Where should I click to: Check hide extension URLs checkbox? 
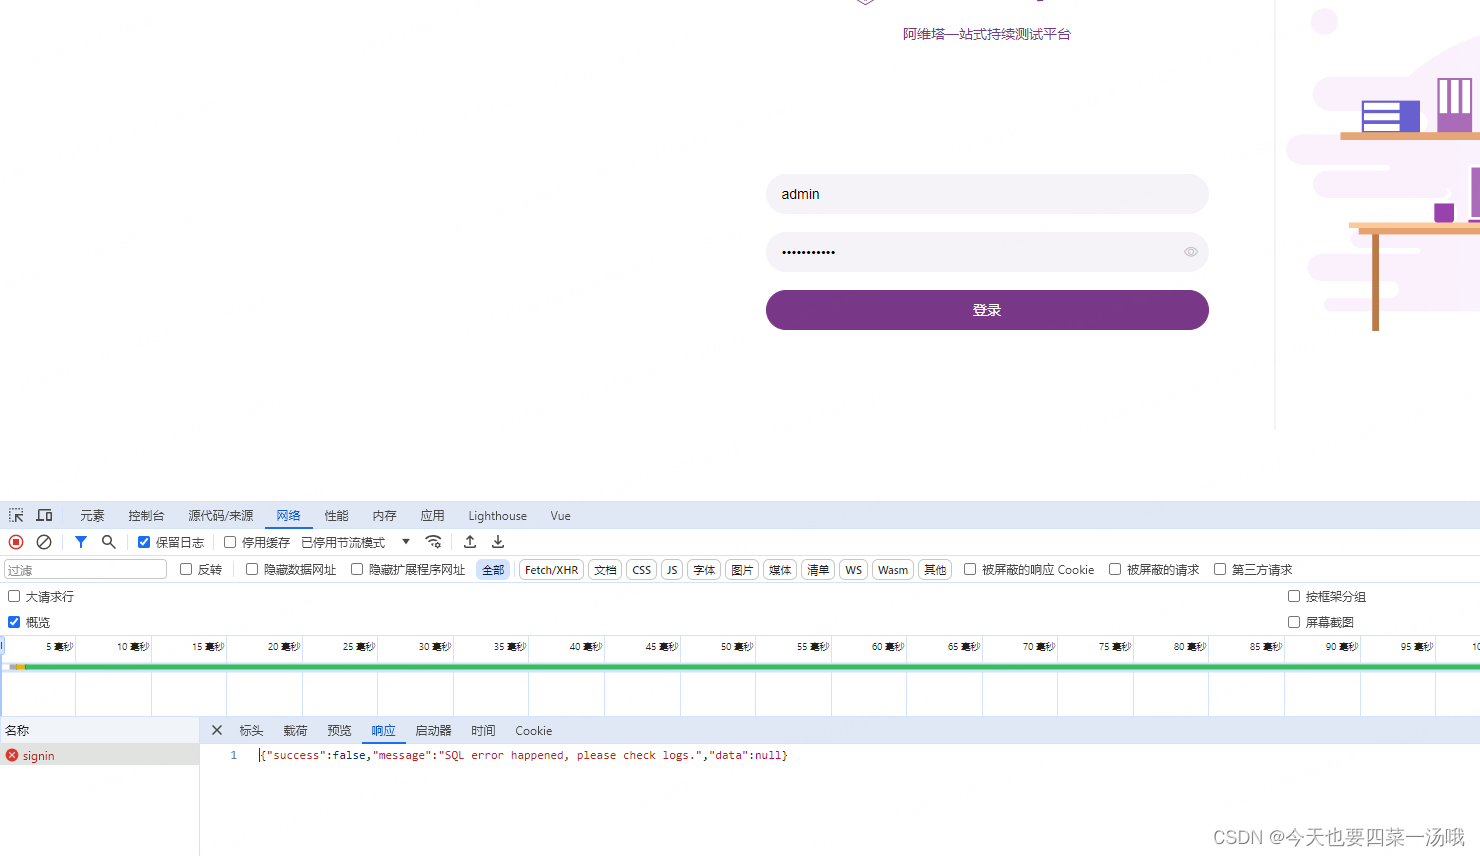pyautogui.click(x=357, y=569)
